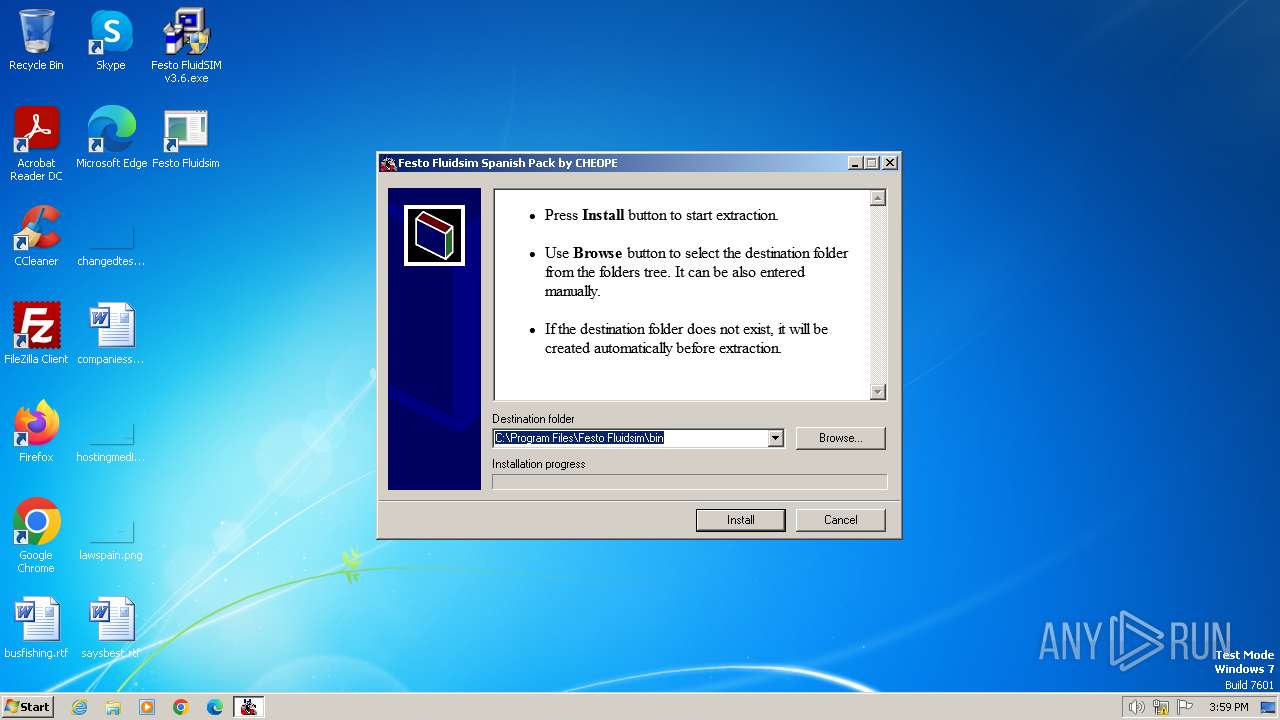Launch the CCleaner desktop shortcut

[x=36, y=236]
